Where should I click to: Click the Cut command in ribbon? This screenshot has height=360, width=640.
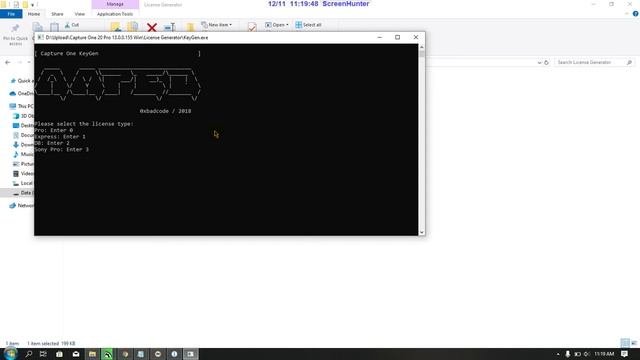click(72, 25)
